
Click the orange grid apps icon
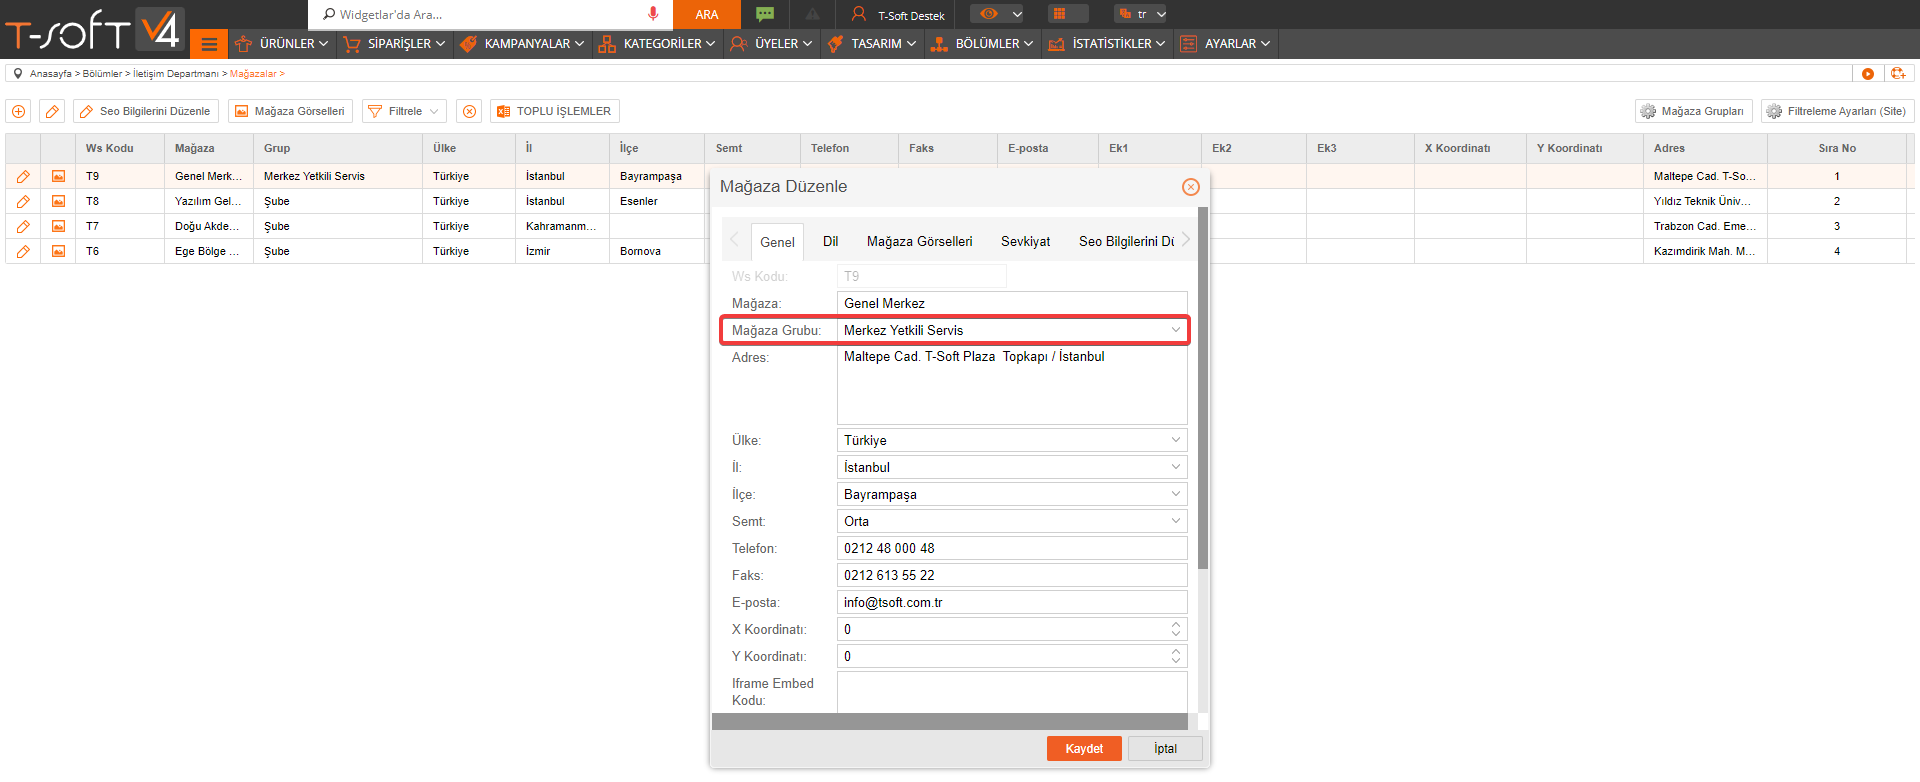1059,14
